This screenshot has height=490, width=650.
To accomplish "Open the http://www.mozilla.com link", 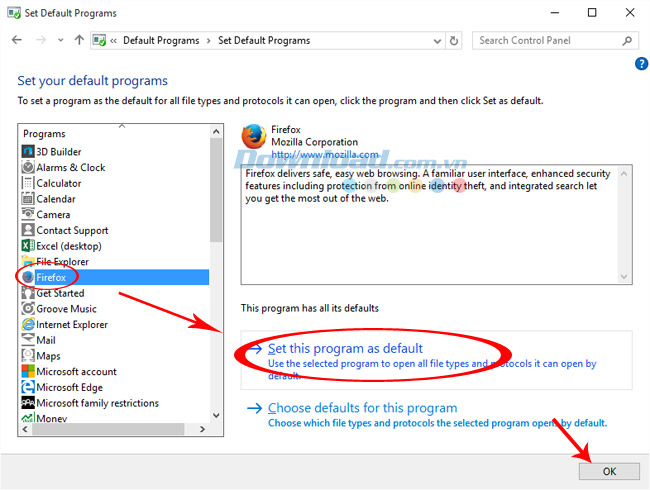I will click(325, 155).
